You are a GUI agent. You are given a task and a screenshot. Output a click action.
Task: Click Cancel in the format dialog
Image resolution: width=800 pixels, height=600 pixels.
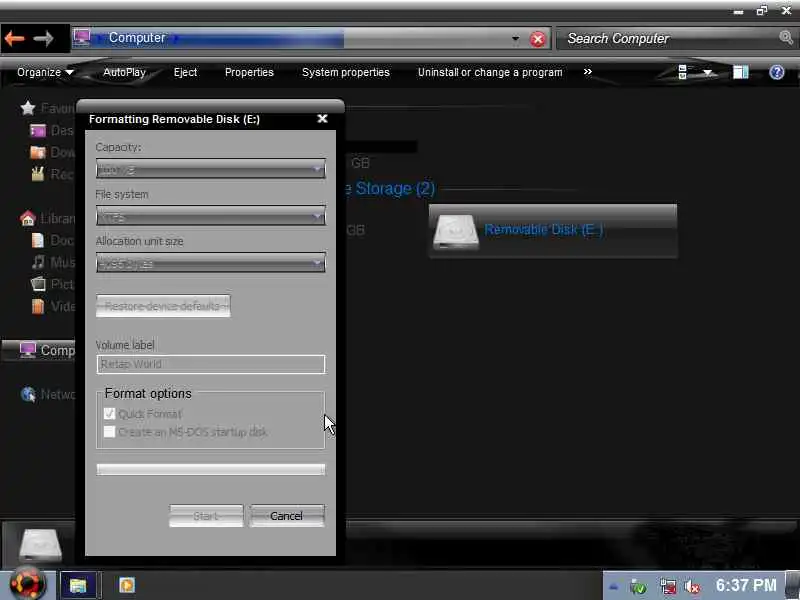287,516
